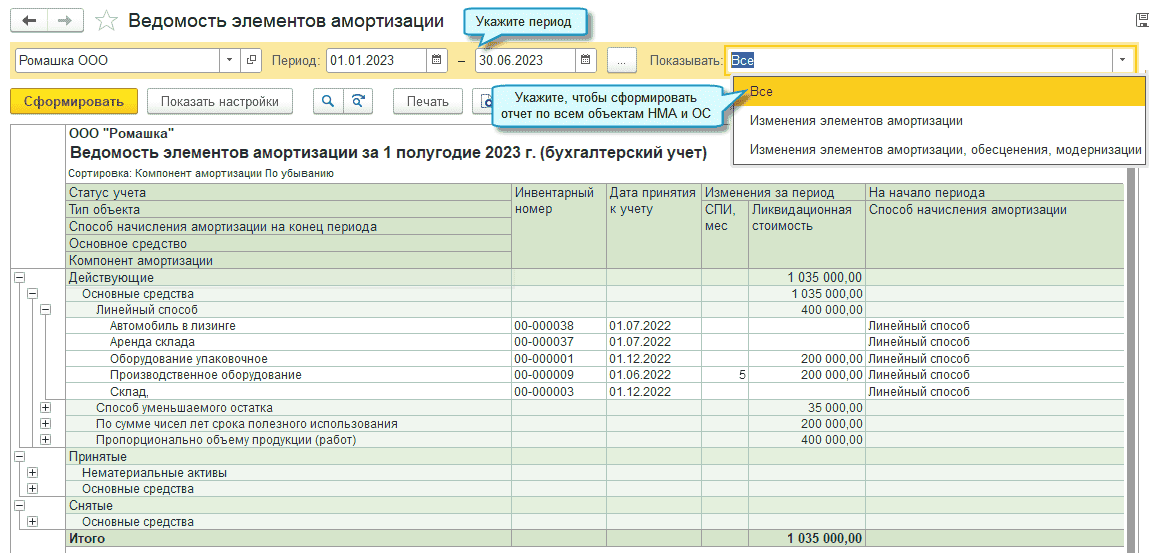The width and height of the screenshot is (1149, 553).
Task: Click the Показать настройки button
Action: point(219,101)
